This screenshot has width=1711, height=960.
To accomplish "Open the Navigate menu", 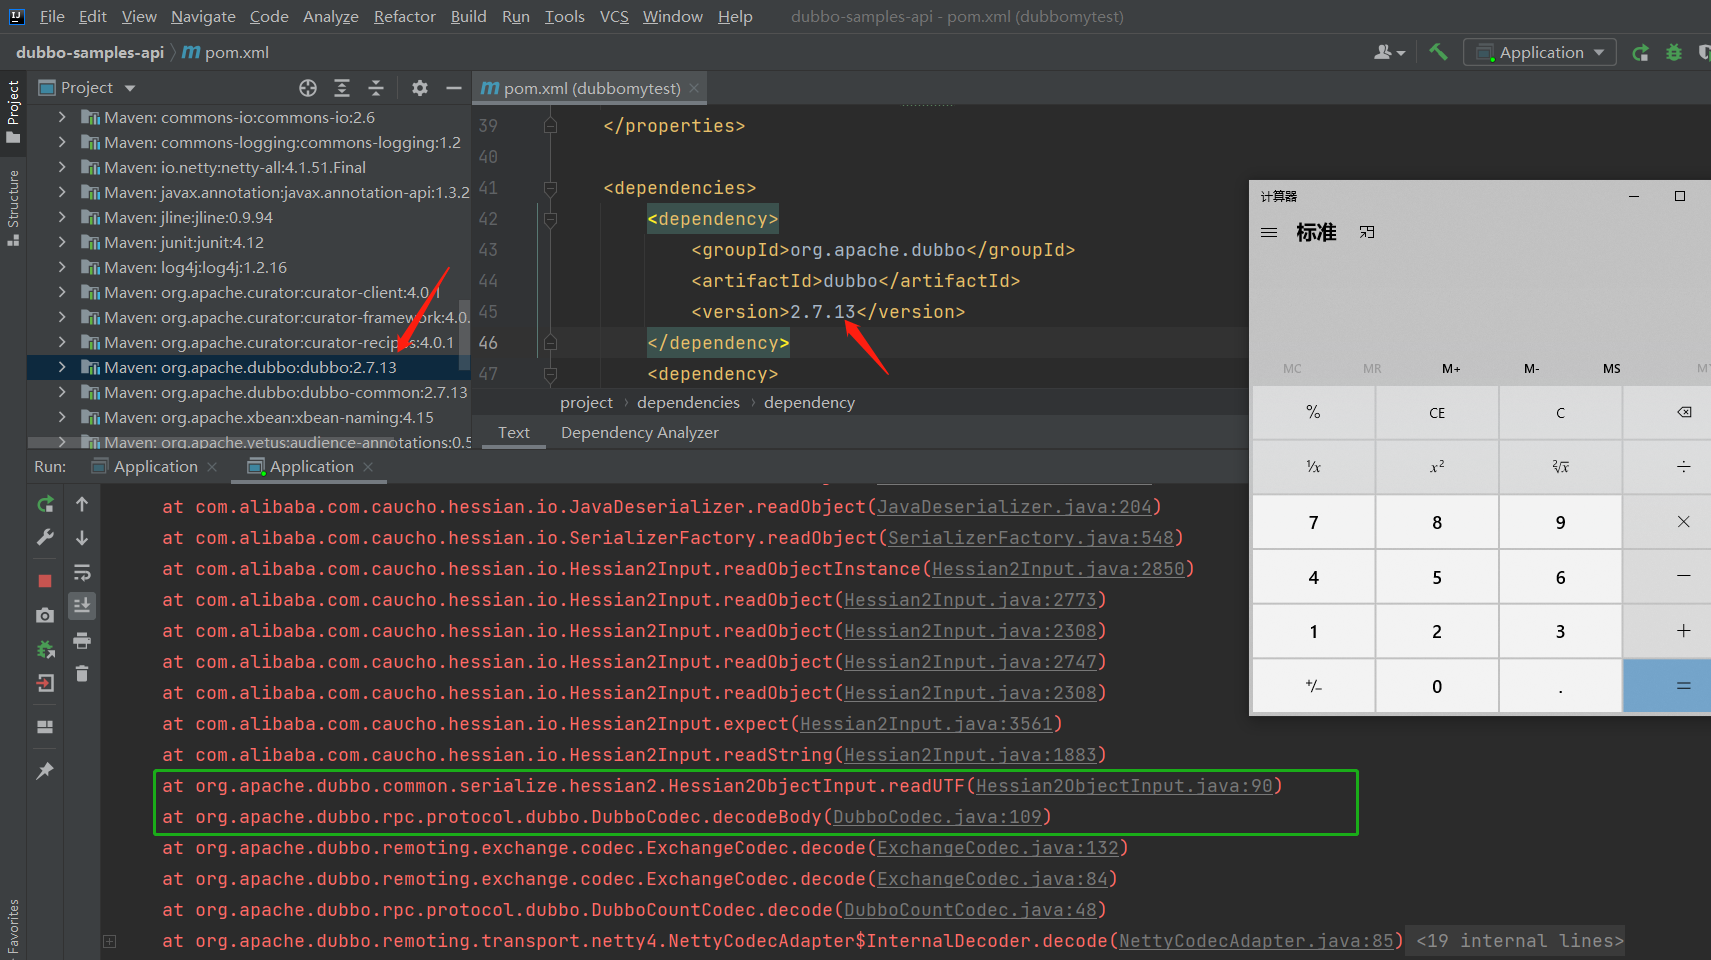I will (x=203, y=16).
